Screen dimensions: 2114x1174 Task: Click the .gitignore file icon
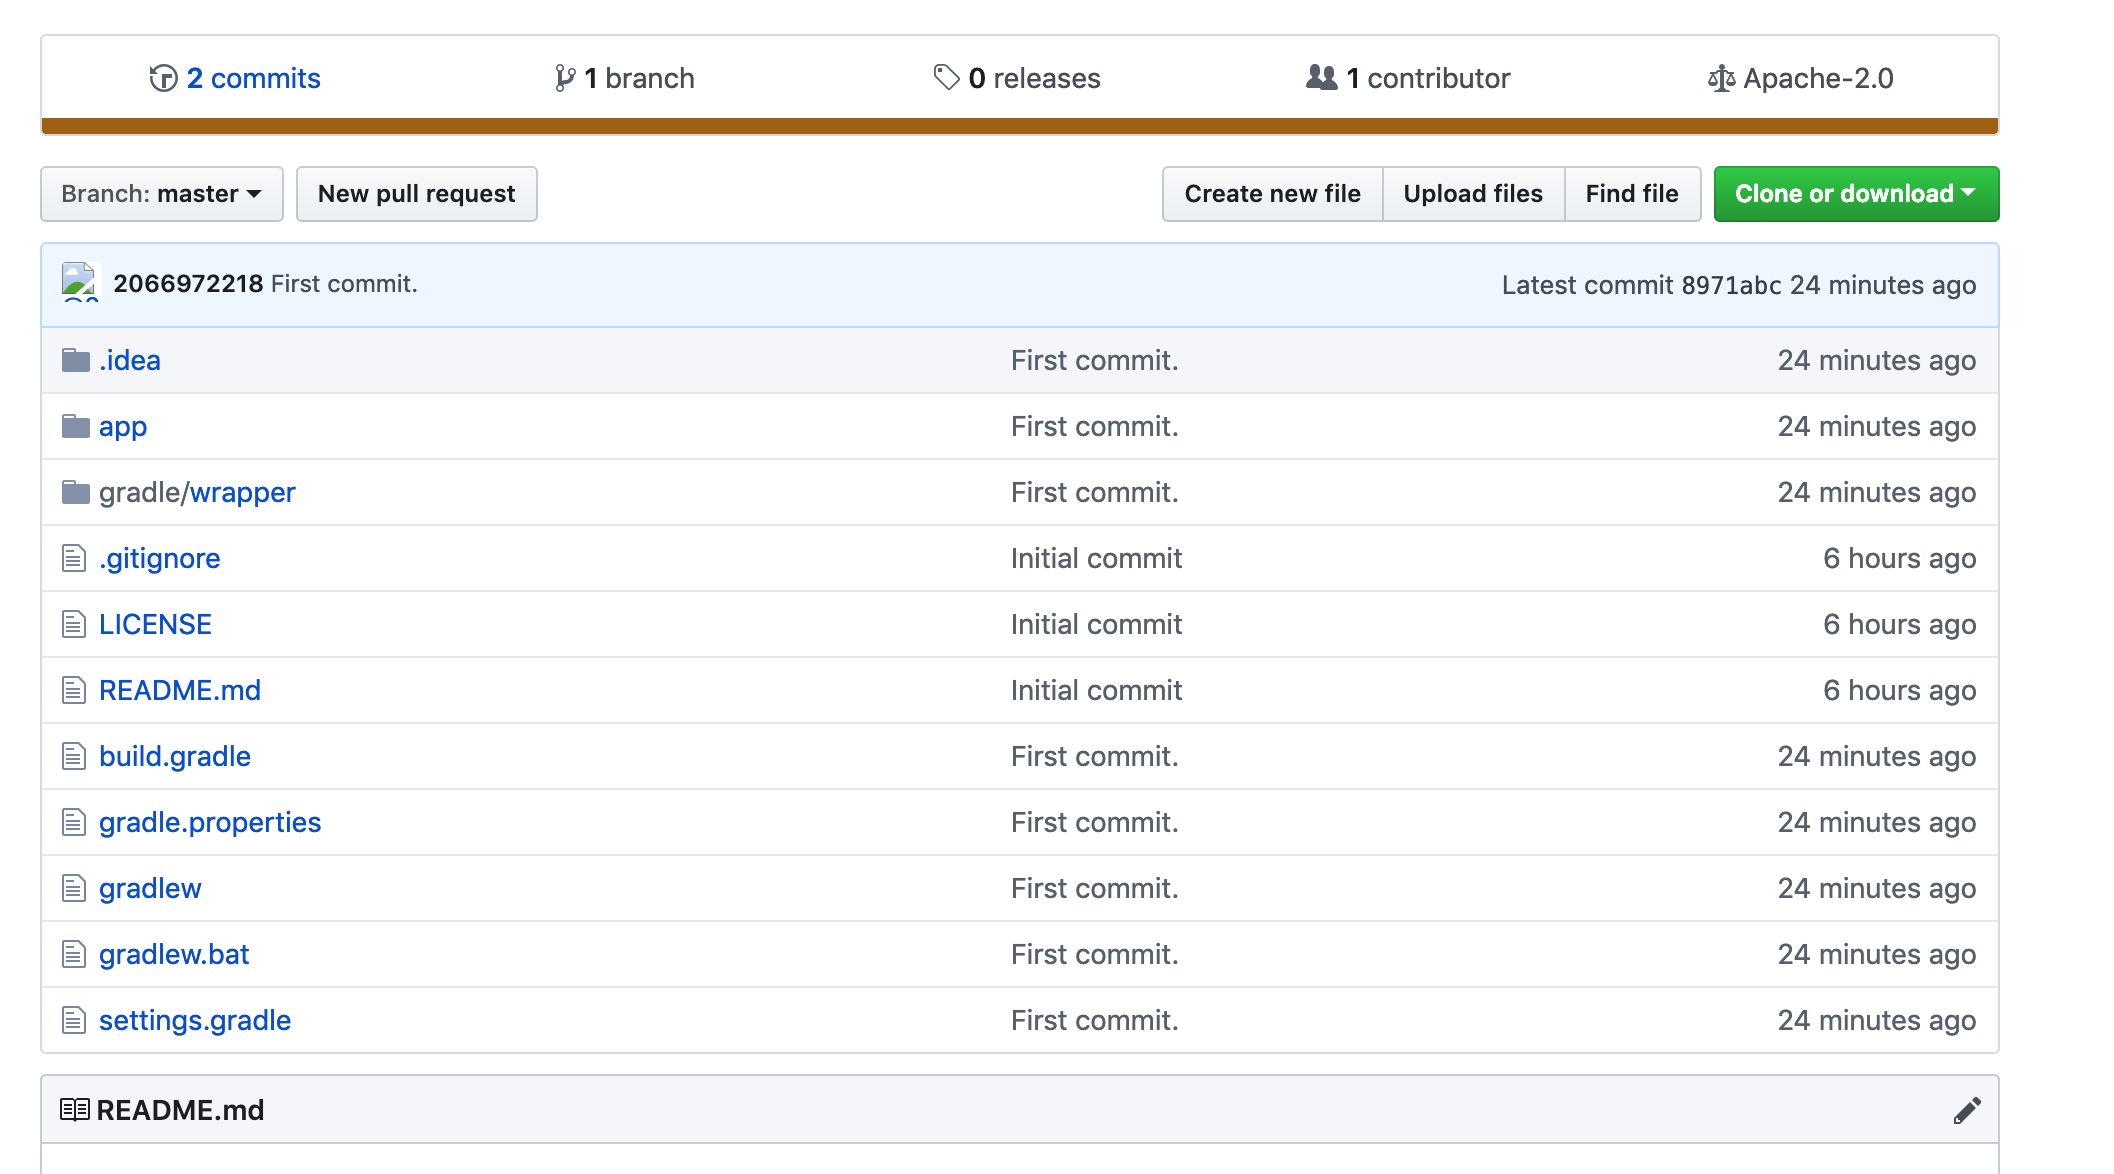(x=74, y=558)
